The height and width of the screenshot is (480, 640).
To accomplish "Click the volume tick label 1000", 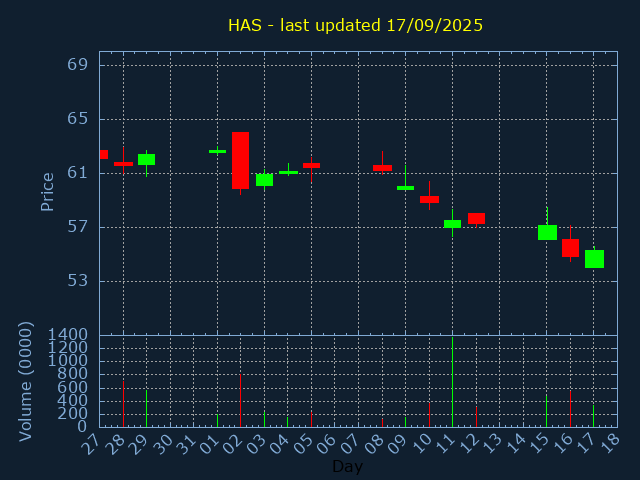I will tap(68, 361).
